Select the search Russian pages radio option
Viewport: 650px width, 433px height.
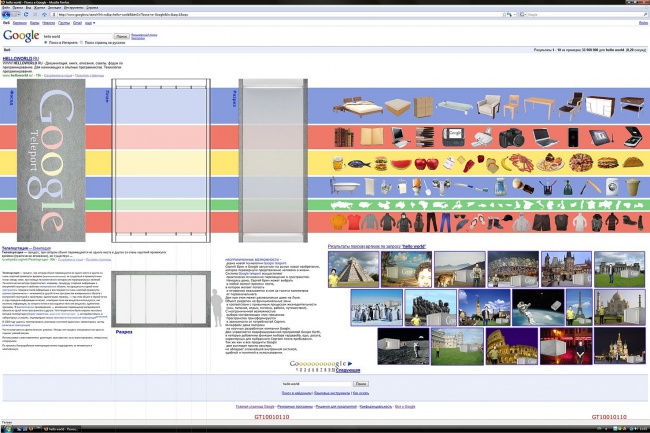point(81,42)
